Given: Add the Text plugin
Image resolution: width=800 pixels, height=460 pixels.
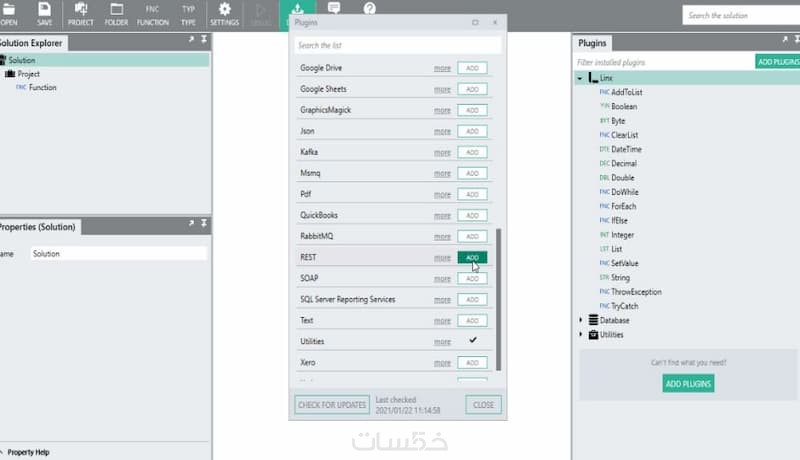Looking at the screenshot, I should point(472,321).
